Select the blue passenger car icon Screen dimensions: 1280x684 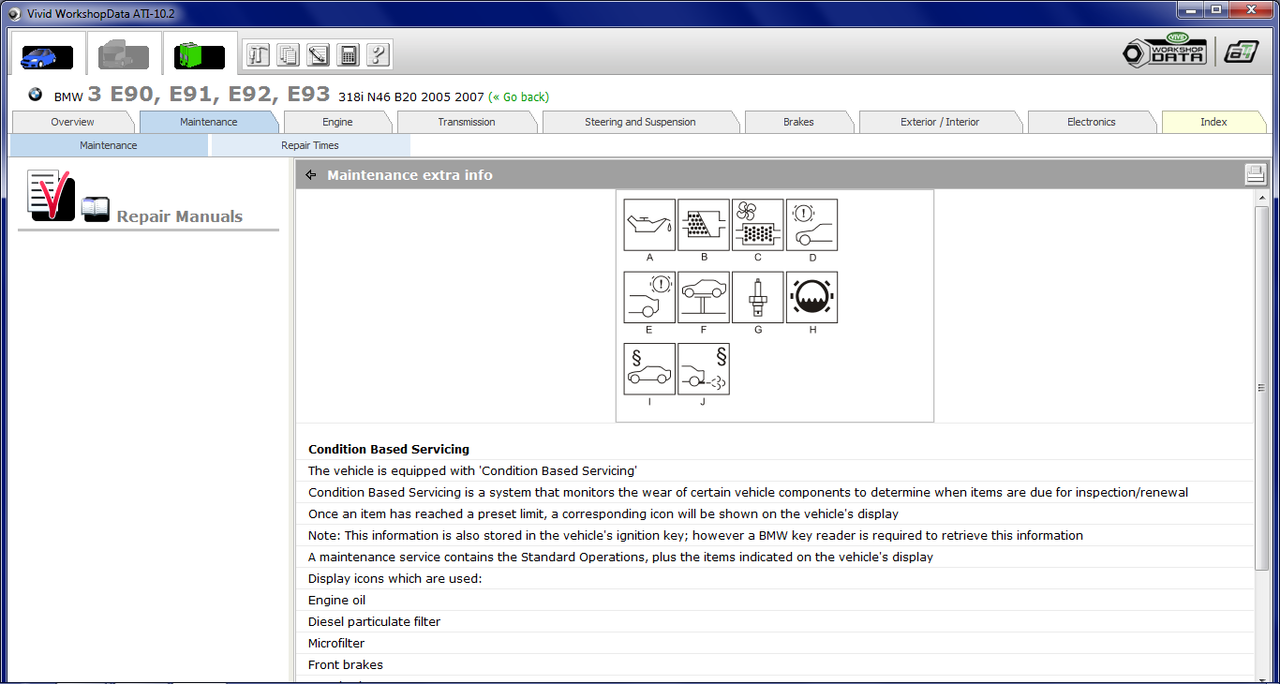click(47, 57)
